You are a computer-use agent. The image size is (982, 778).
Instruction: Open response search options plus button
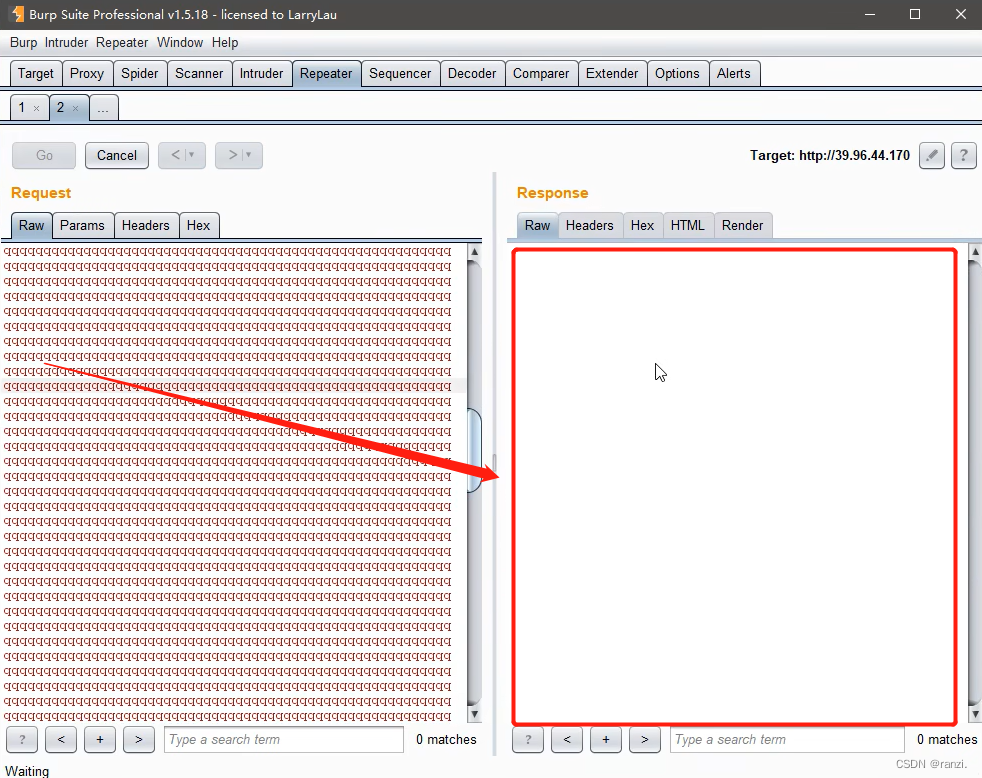pos(606,740)
